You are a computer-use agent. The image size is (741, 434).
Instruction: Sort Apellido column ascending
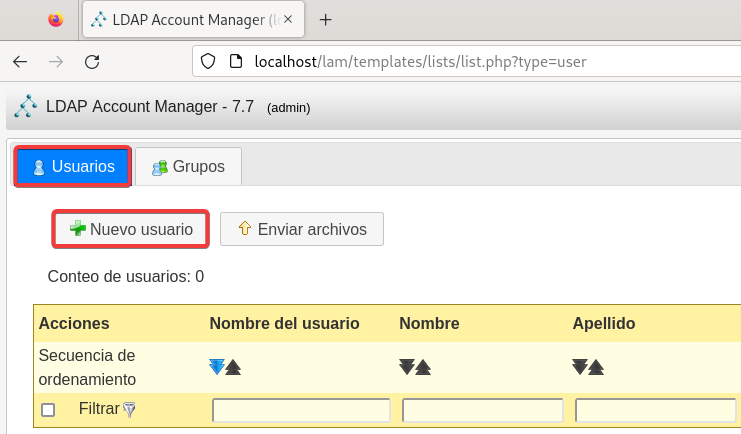[596, 367]
